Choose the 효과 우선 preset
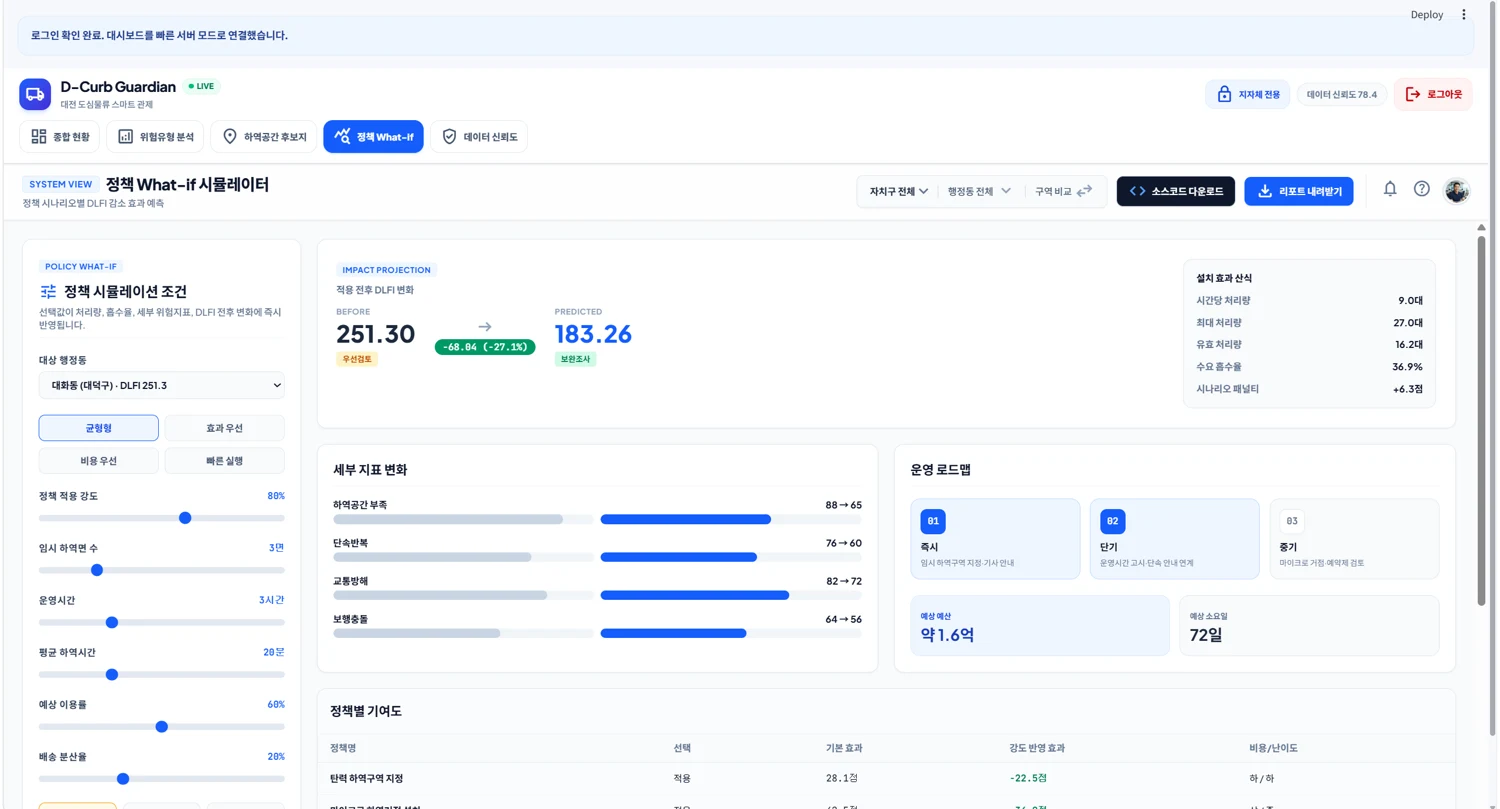The height and width of the screenshot is (809, 1500). [224, 428]
